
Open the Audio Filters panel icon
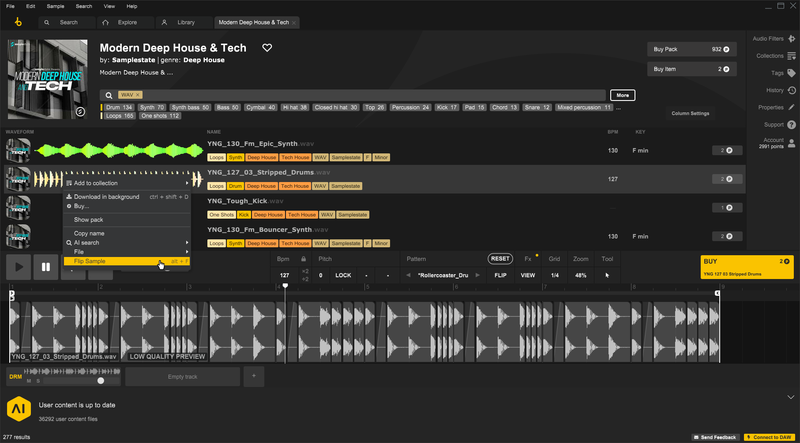[x=791, y=39]
